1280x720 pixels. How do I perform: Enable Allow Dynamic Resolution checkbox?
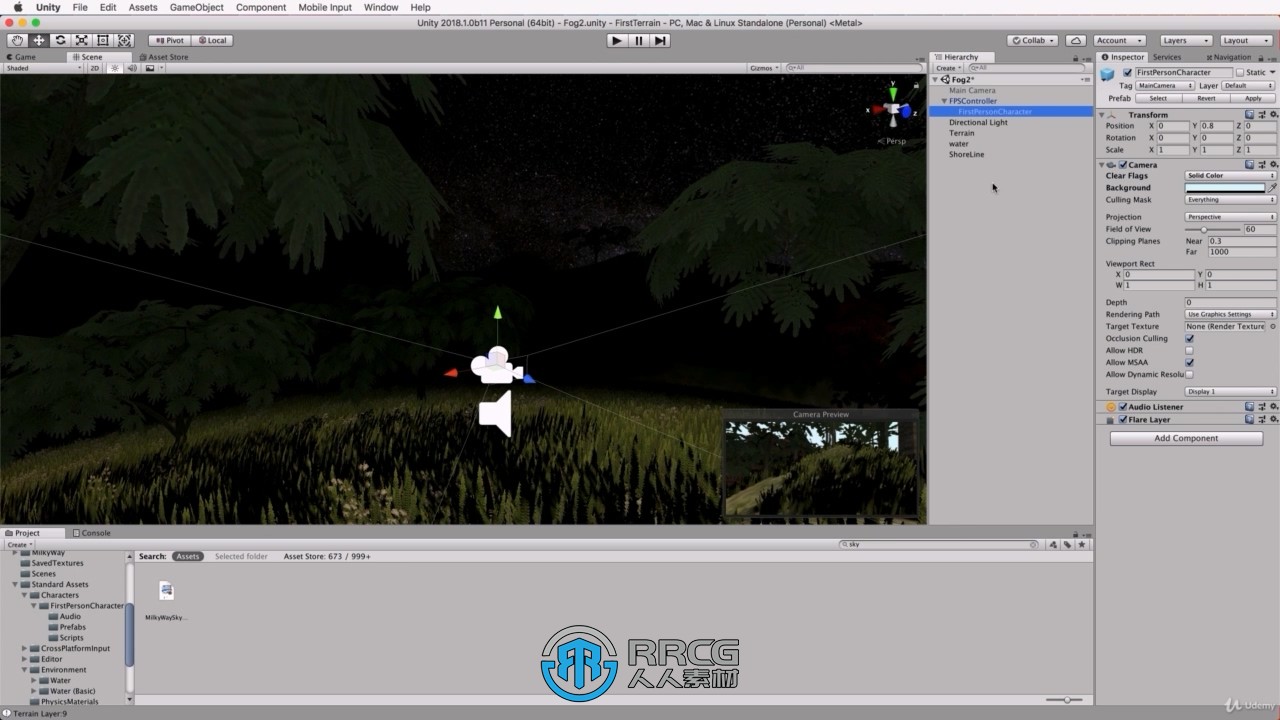(x=1189, y=375)
